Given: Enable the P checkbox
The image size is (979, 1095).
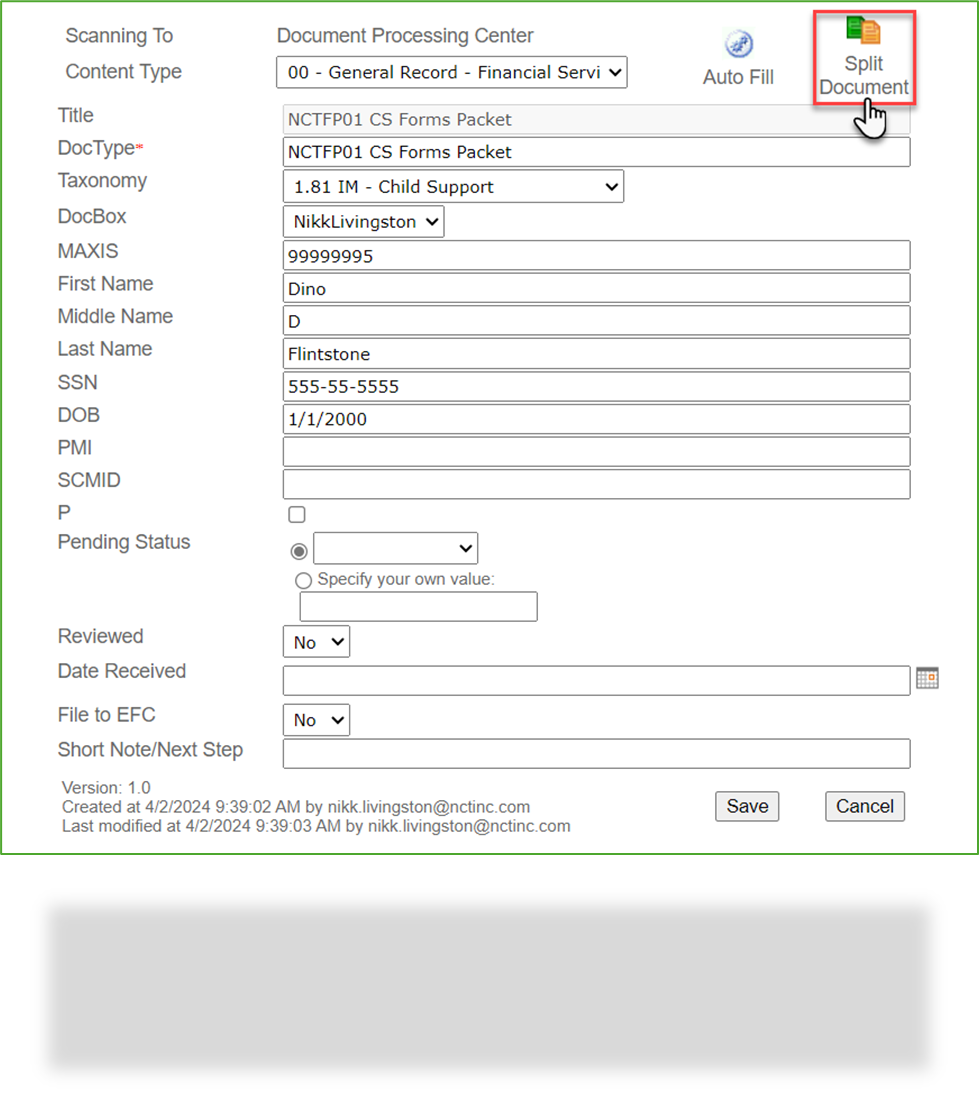Looking at the screenshot, I should [296, 514].
